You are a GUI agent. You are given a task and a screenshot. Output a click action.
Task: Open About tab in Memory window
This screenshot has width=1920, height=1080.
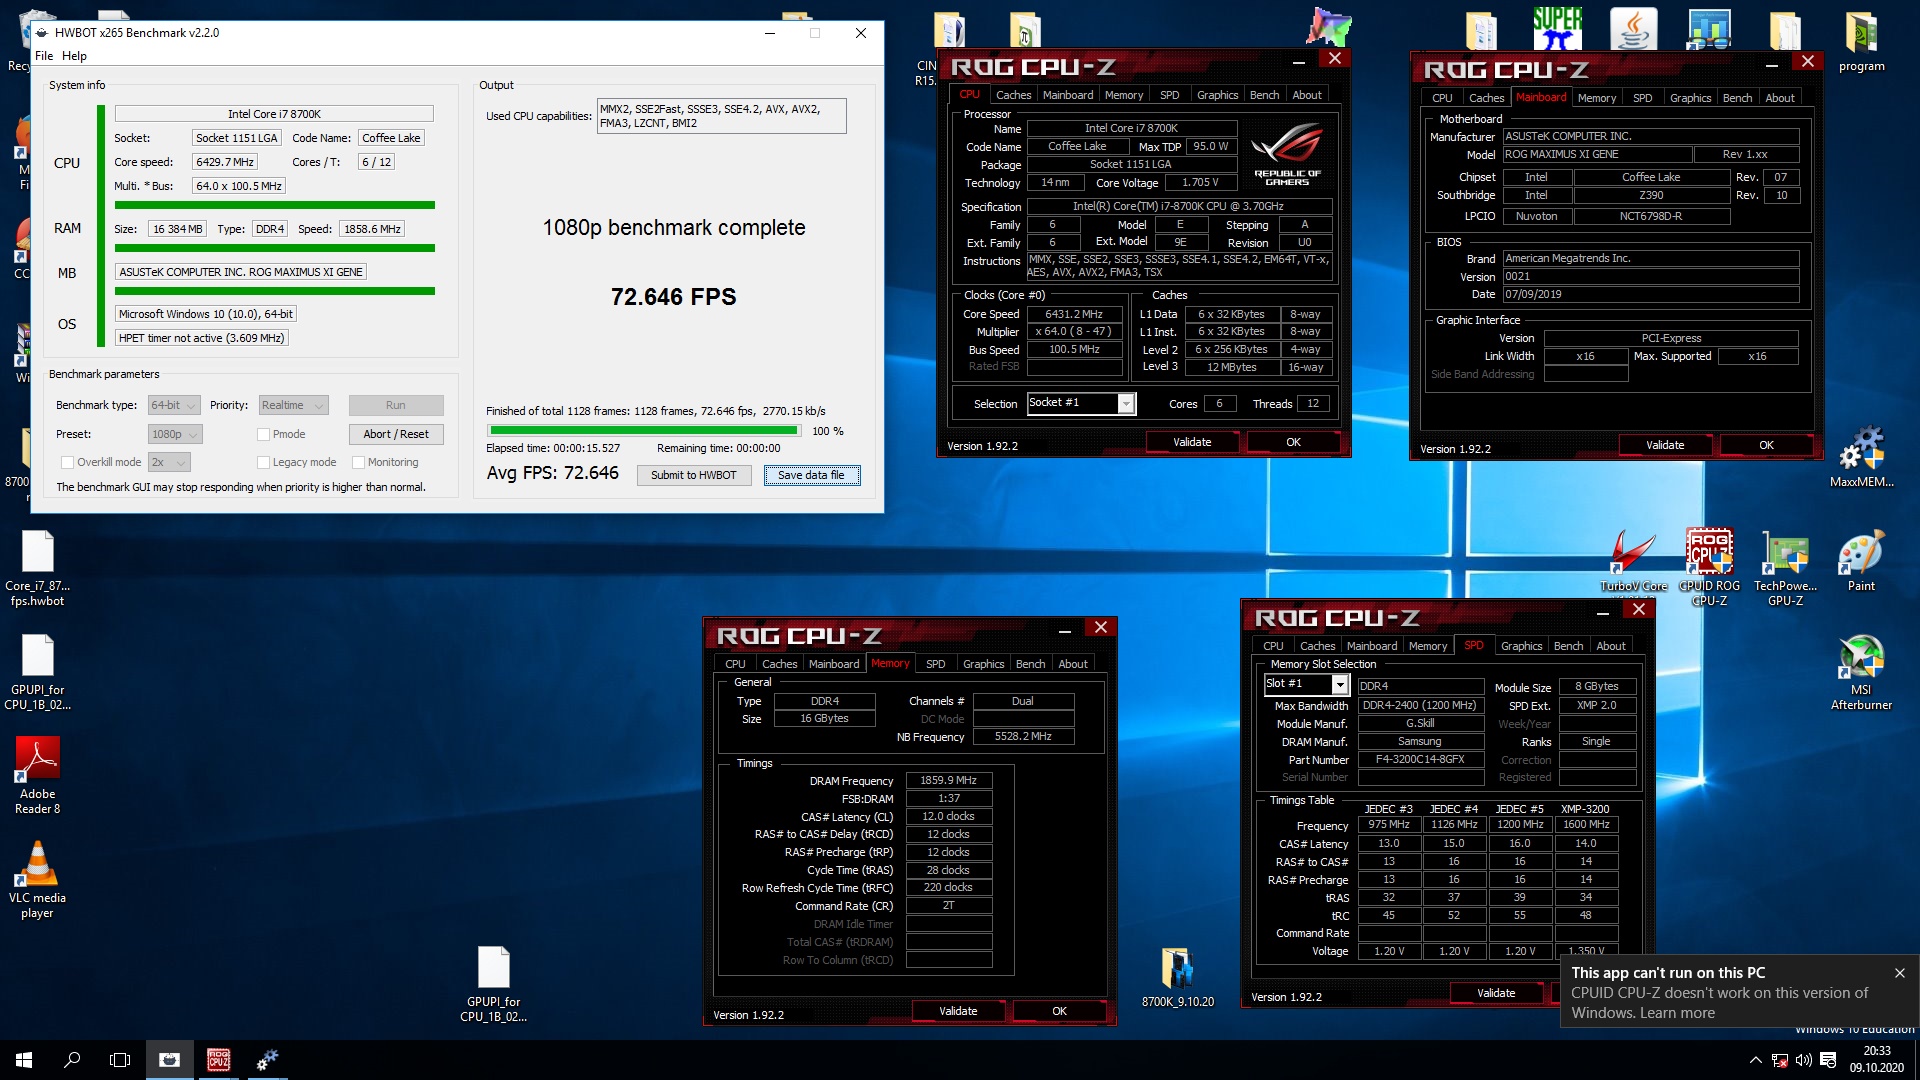(1073, 664)
